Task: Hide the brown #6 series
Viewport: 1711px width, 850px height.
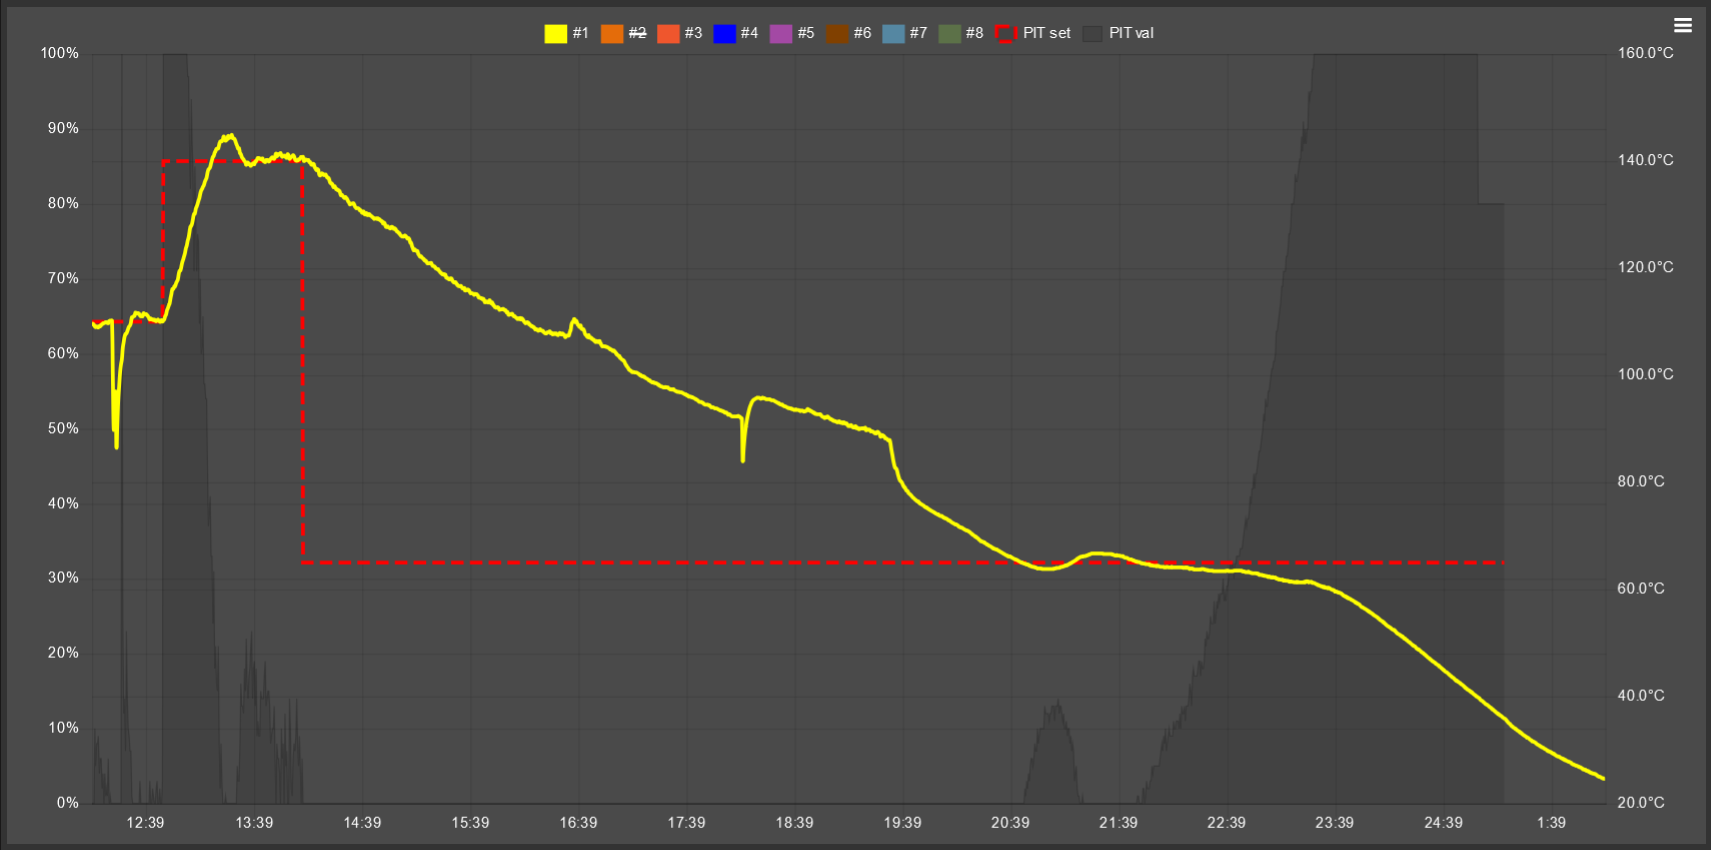Action: tap(849, 33)
